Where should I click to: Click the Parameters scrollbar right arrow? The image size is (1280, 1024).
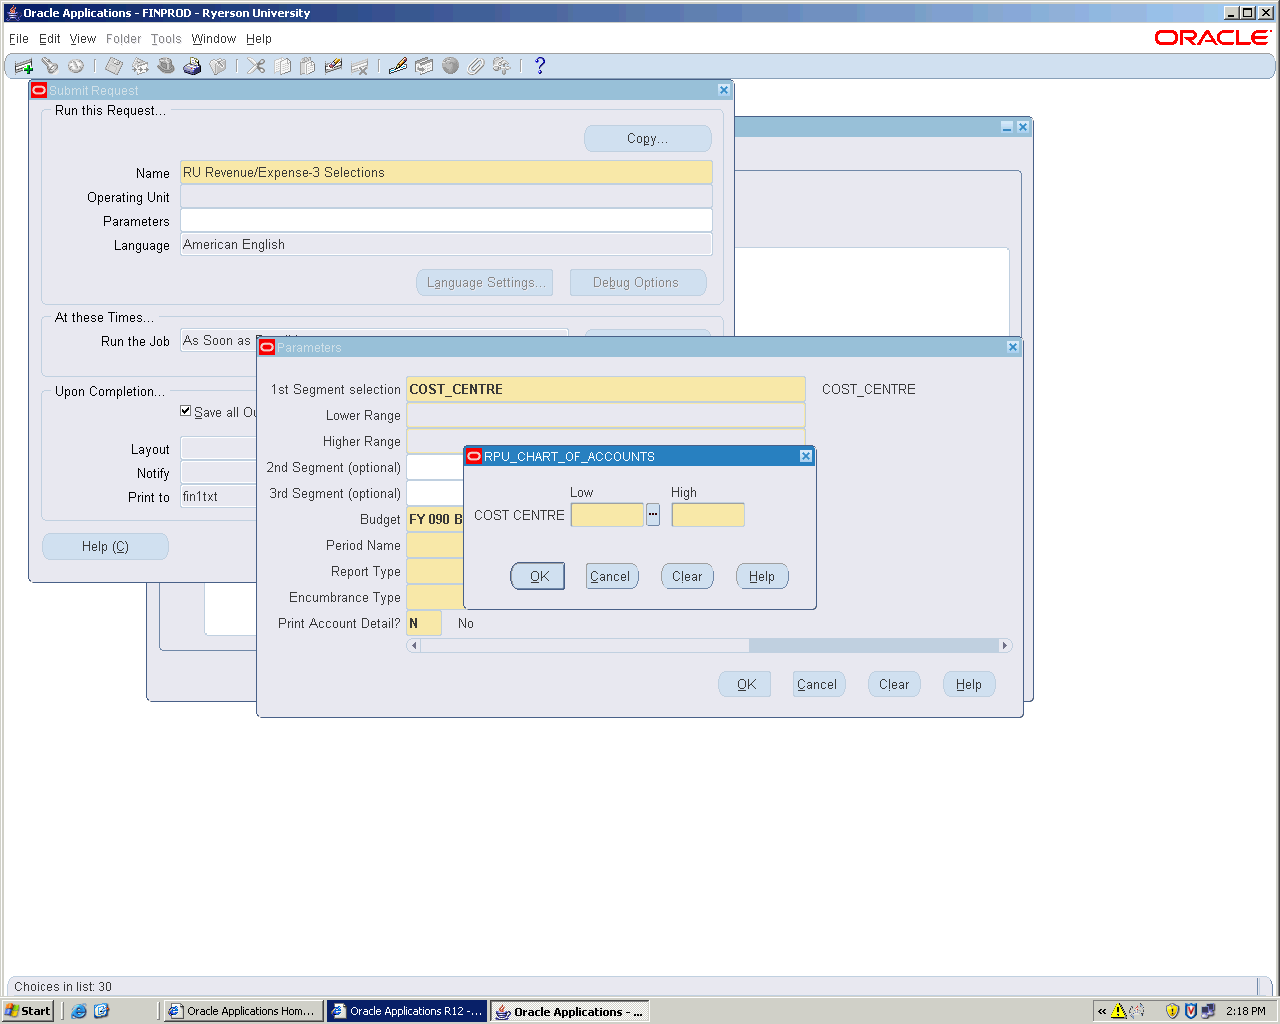tap(1005, 646)
